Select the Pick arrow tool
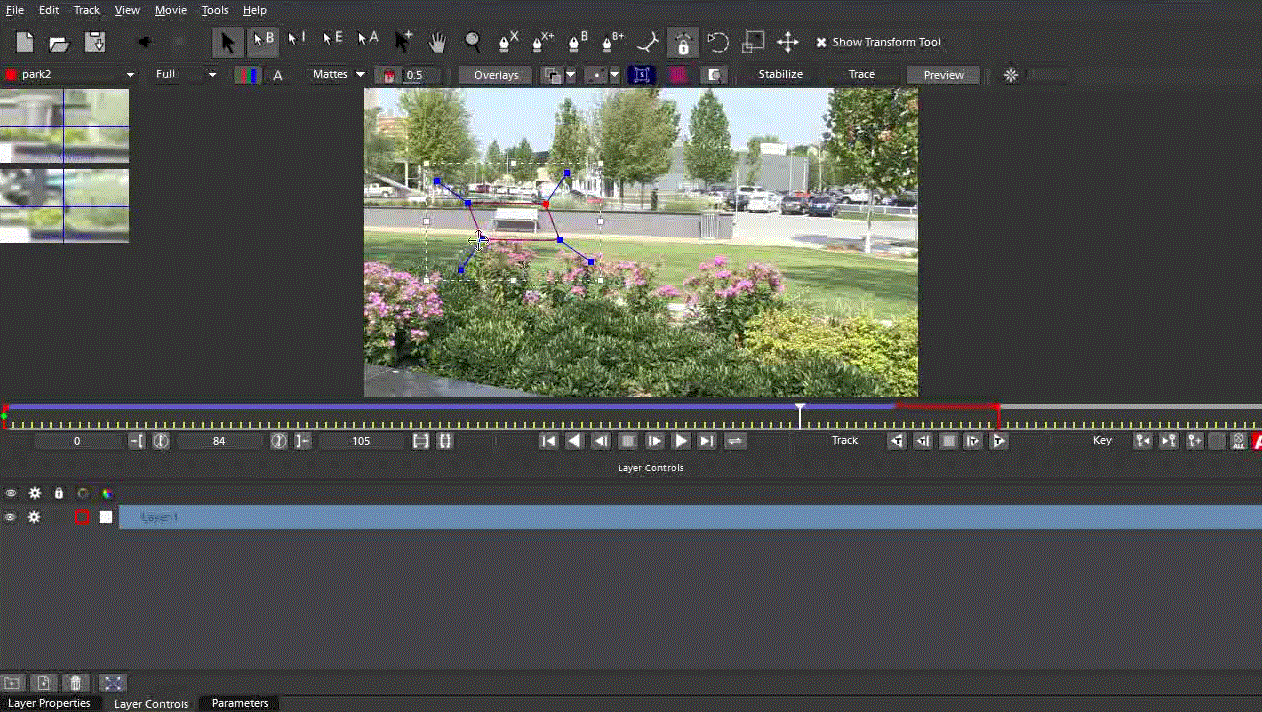Screen dimensions: 1262x712 227,42
